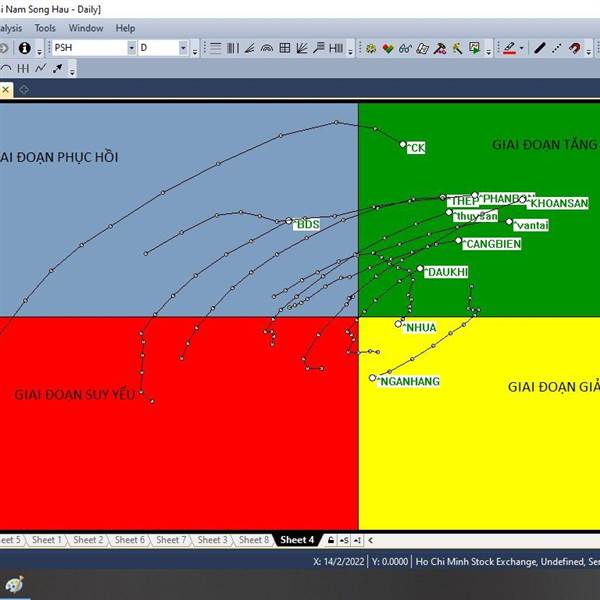Open the yellow gear analysis icon
This screenshot has height=600, width=600.
[x=371, y=48]
